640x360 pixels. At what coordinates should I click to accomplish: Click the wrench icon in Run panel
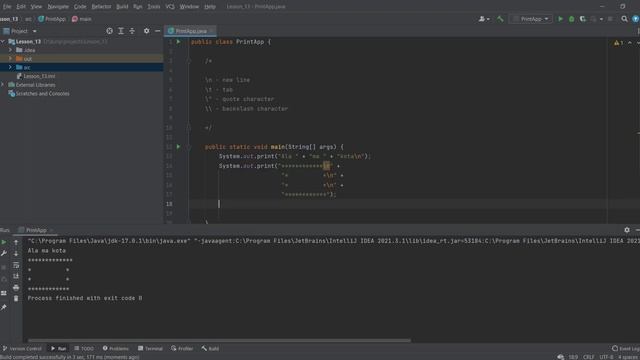coord(4,253)
